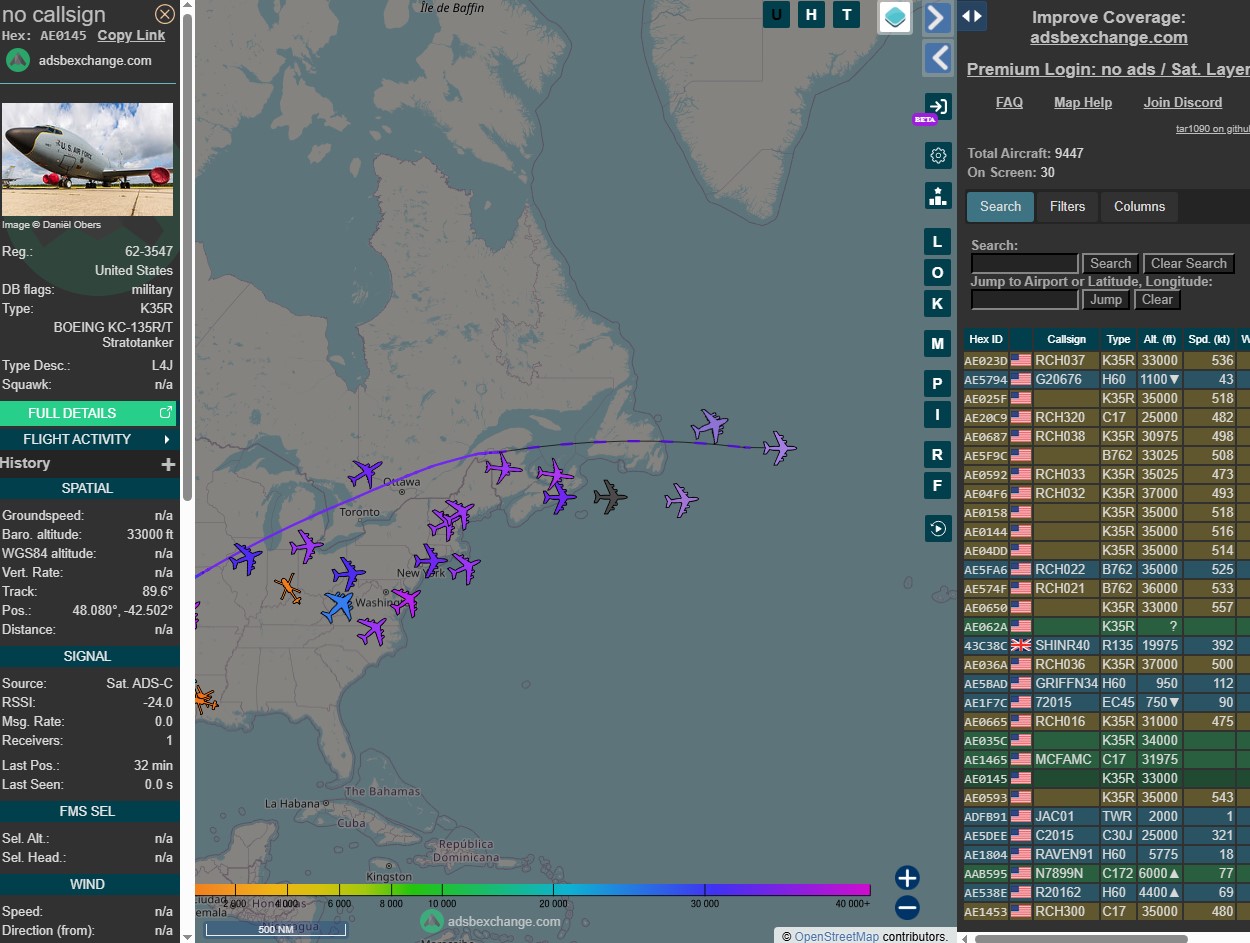Viewport: 1250px width, 943px height.
Task: Open the FAQ link
Action: (x=1009, y=102)
